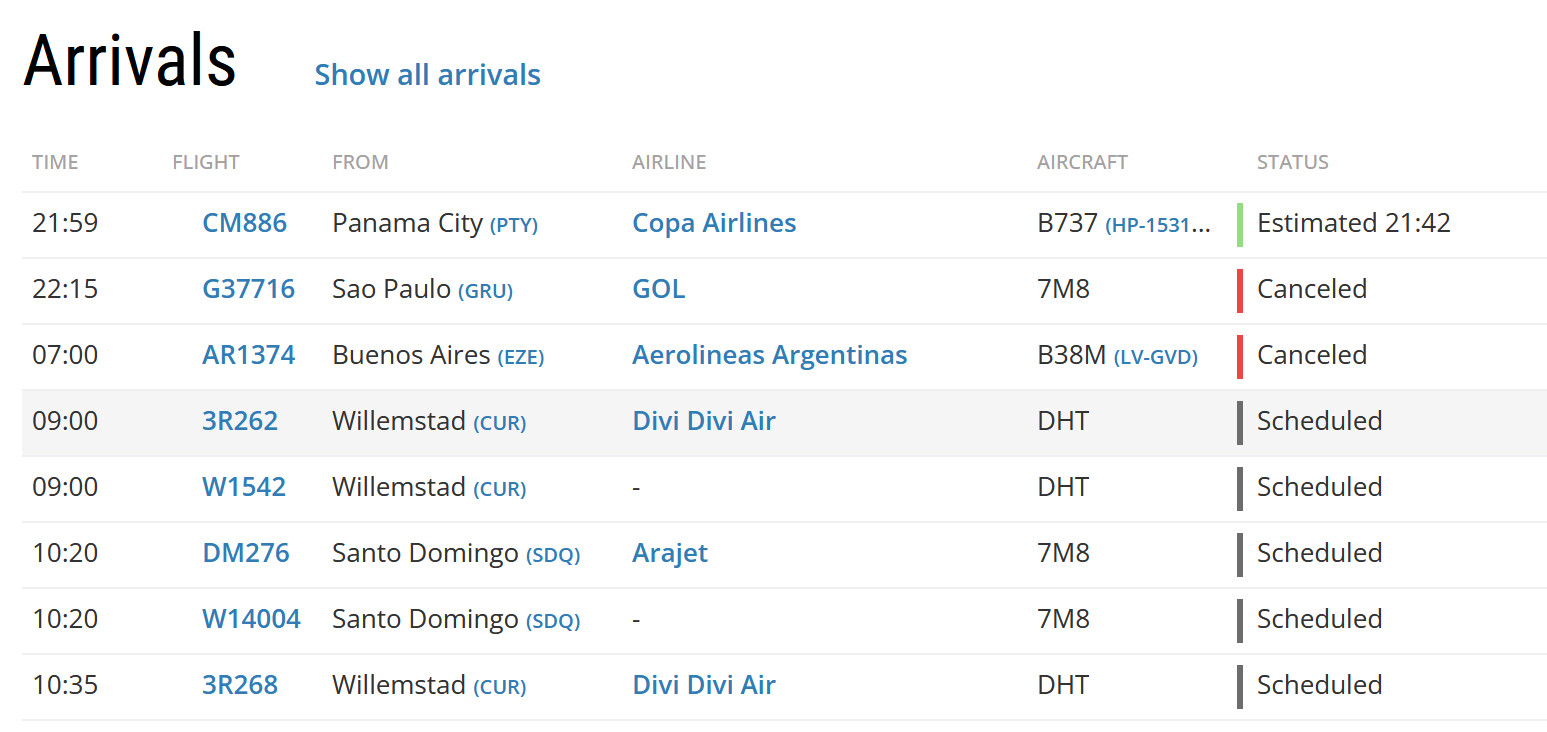Open Arajet airline page
1547x732 pixels.
[x=669, y=553]
